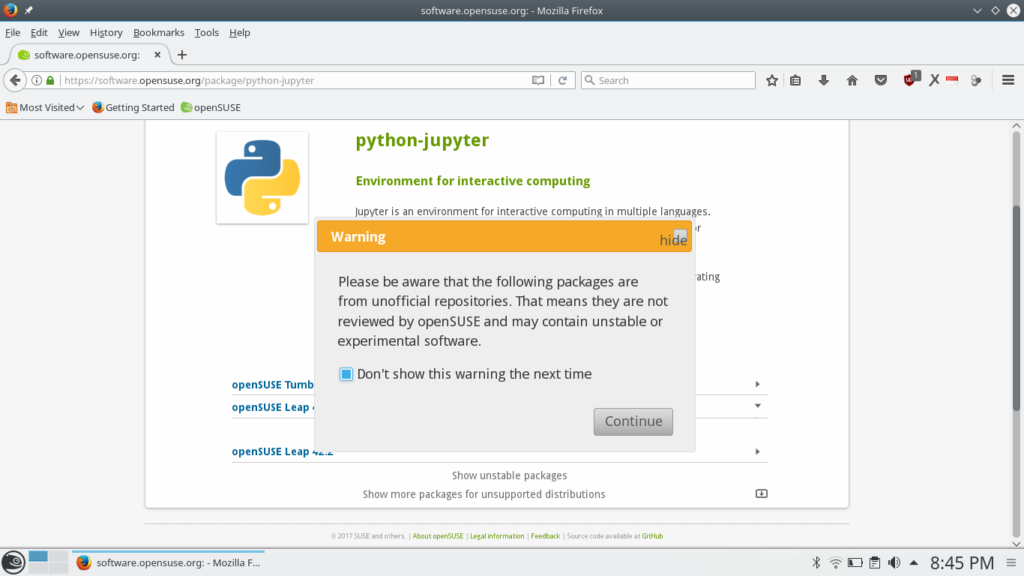Open the History menu
The image size is (1024, 576).
(x=106, y=33)
